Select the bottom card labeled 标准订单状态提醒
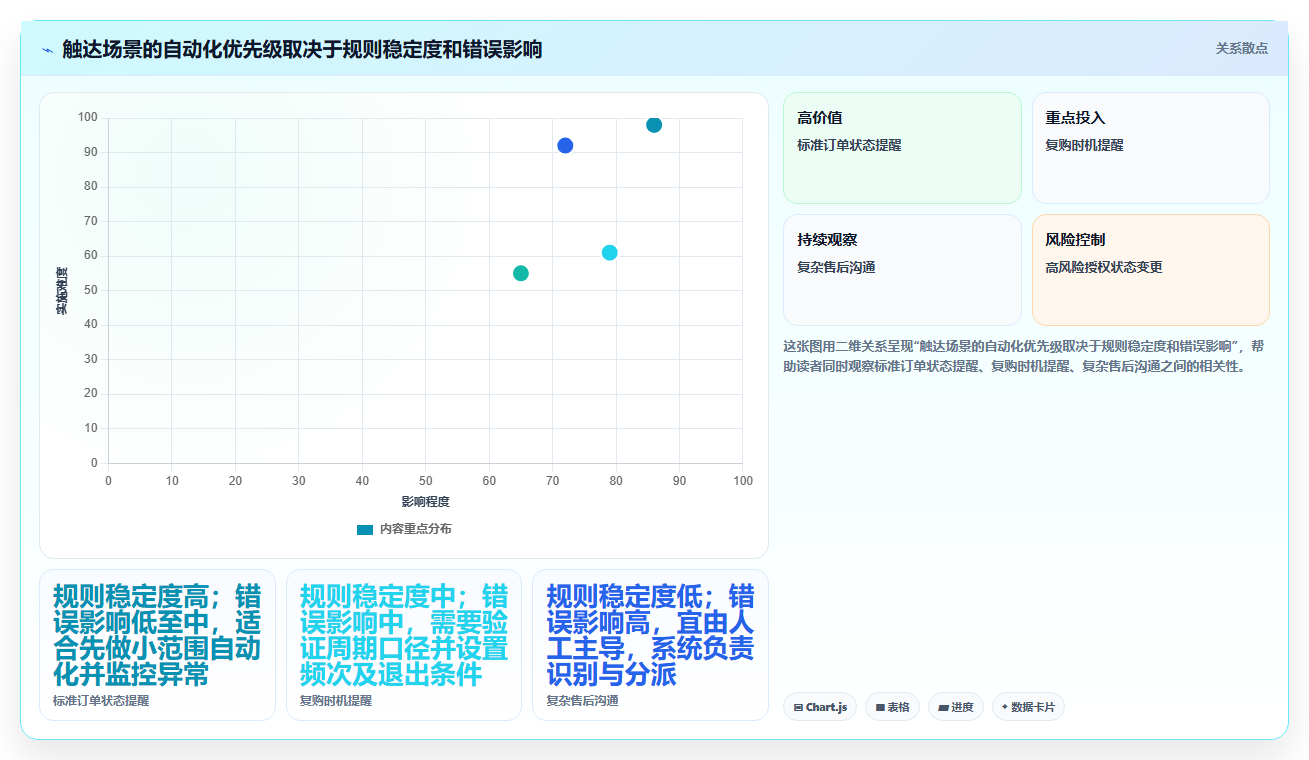This screenshot has height=760, width=1309. pyautogui.click(x=157, y=645)
